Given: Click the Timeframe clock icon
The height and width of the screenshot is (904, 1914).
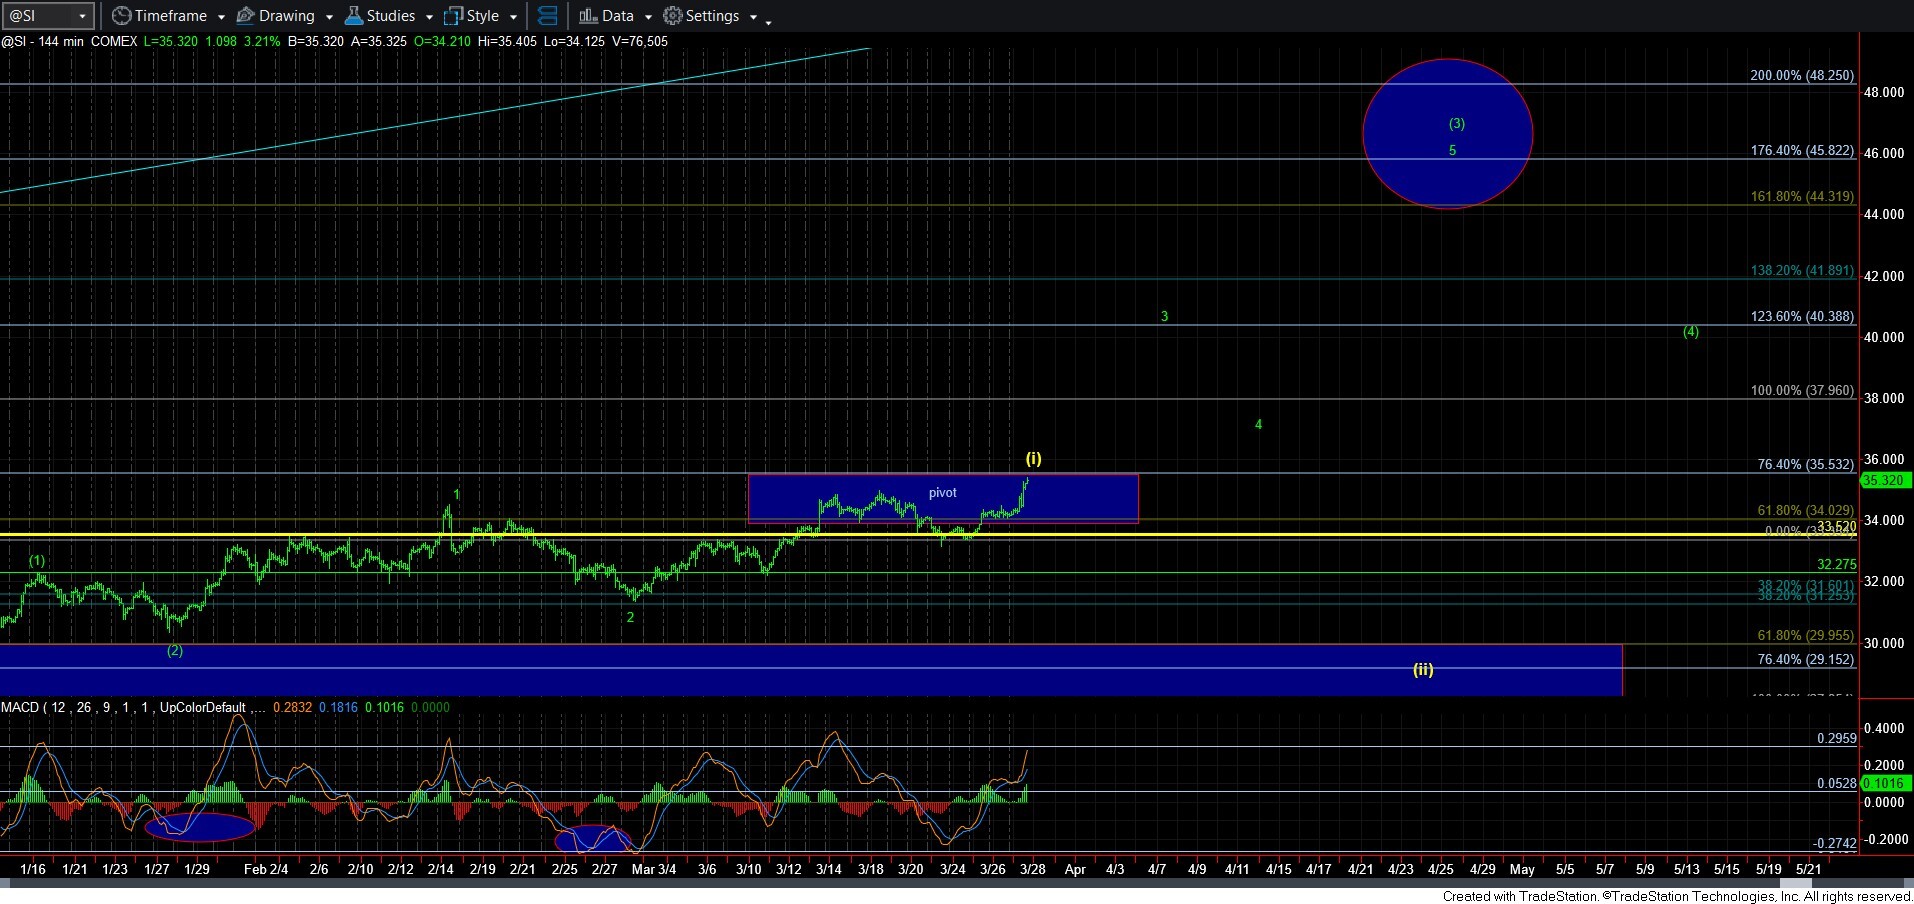Looking at the screenshot, I should [121, 16].
